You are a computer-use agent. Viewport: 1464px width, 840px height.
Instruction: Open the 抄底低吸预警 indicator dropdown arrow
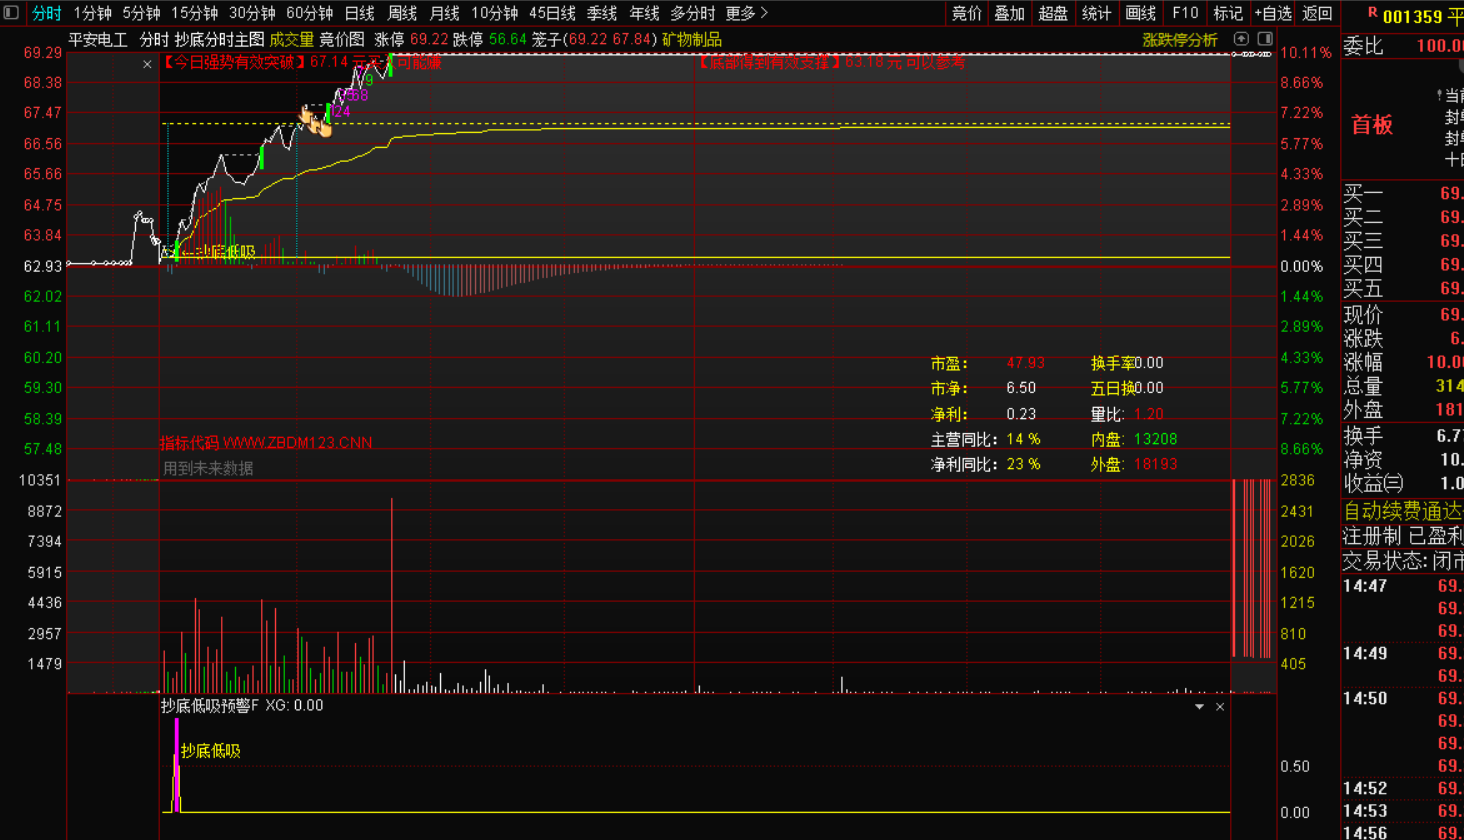coord(1199,707)
